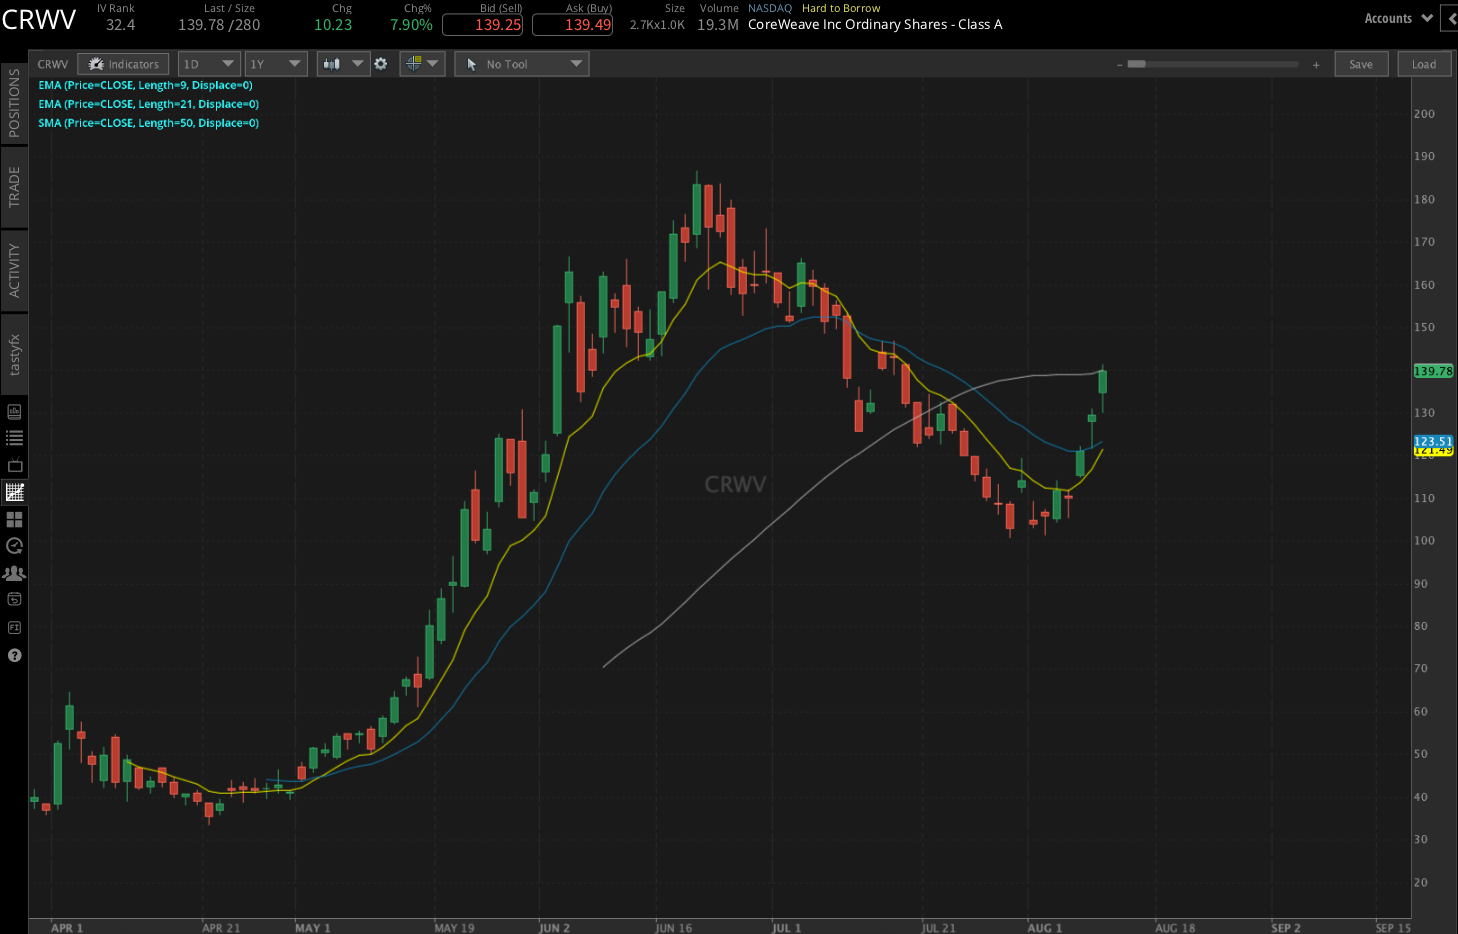Click the help question mark icon
1458x934 pixels.
tap(14, 655)
